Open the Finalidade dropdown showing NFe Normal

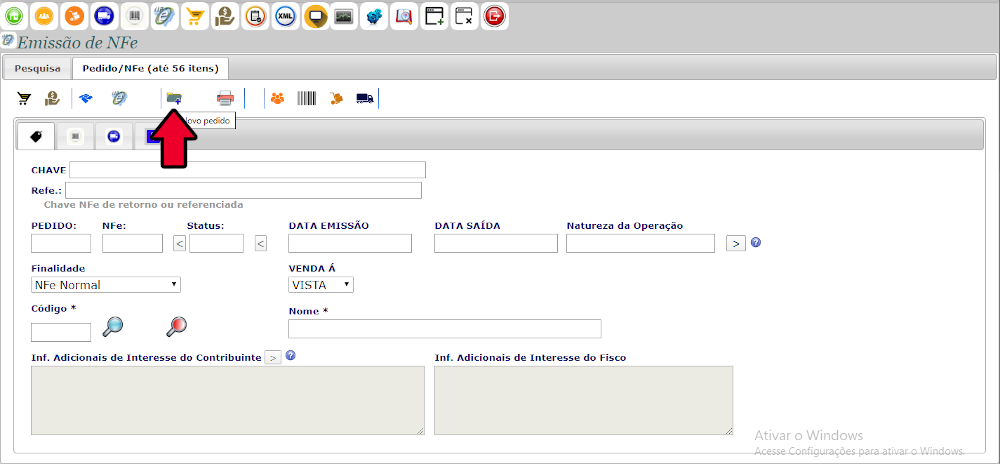[105, 285]
